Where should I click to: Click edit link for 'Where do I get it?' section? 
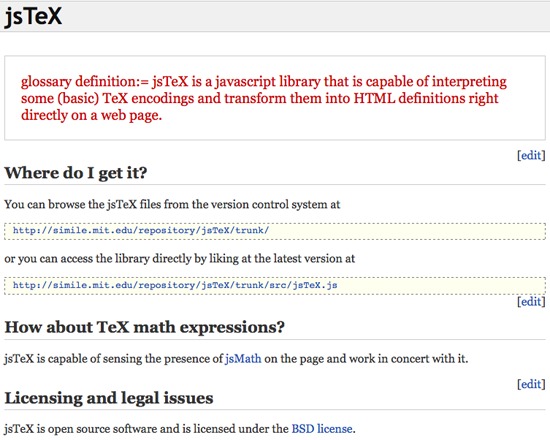coord(531,155)
